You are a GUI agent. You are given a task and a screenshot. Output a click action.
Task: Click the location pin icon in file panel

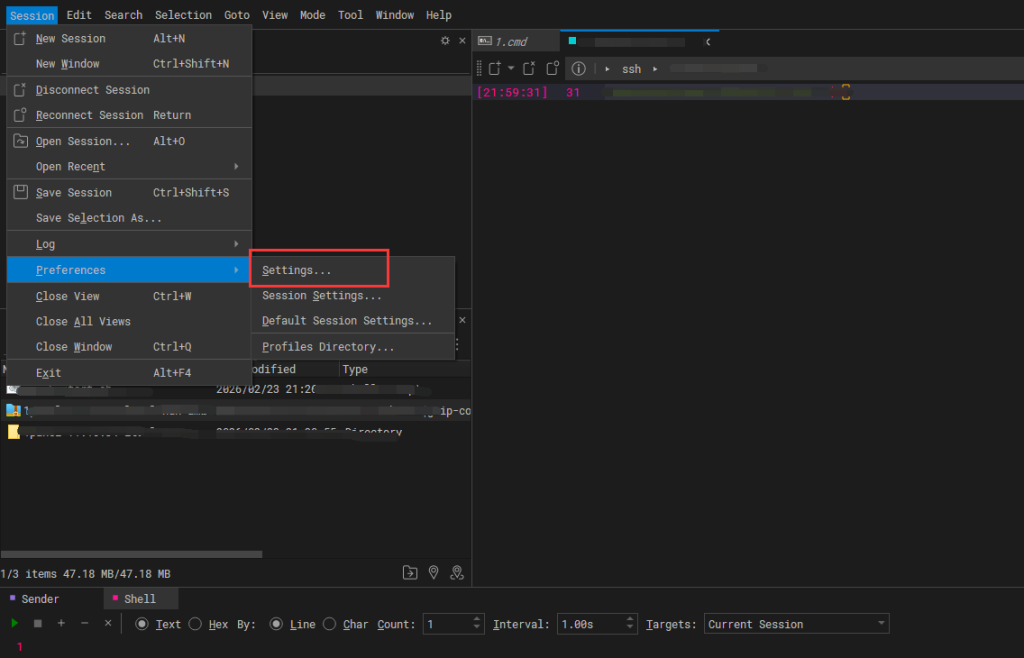[434, 573]
